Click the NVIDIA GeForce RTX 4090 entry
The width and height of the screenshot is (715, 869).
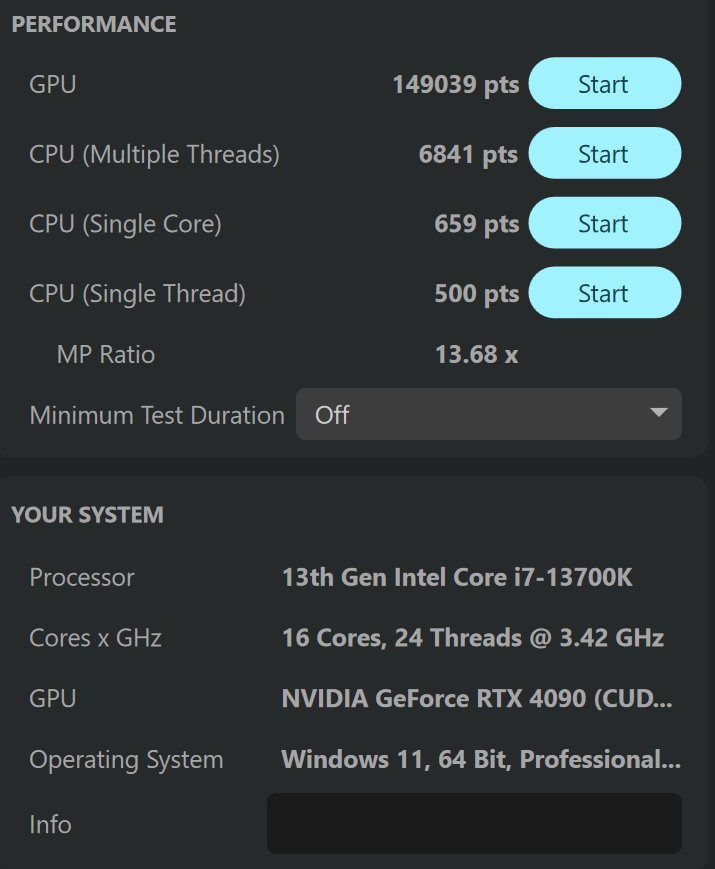pos(477,698)
